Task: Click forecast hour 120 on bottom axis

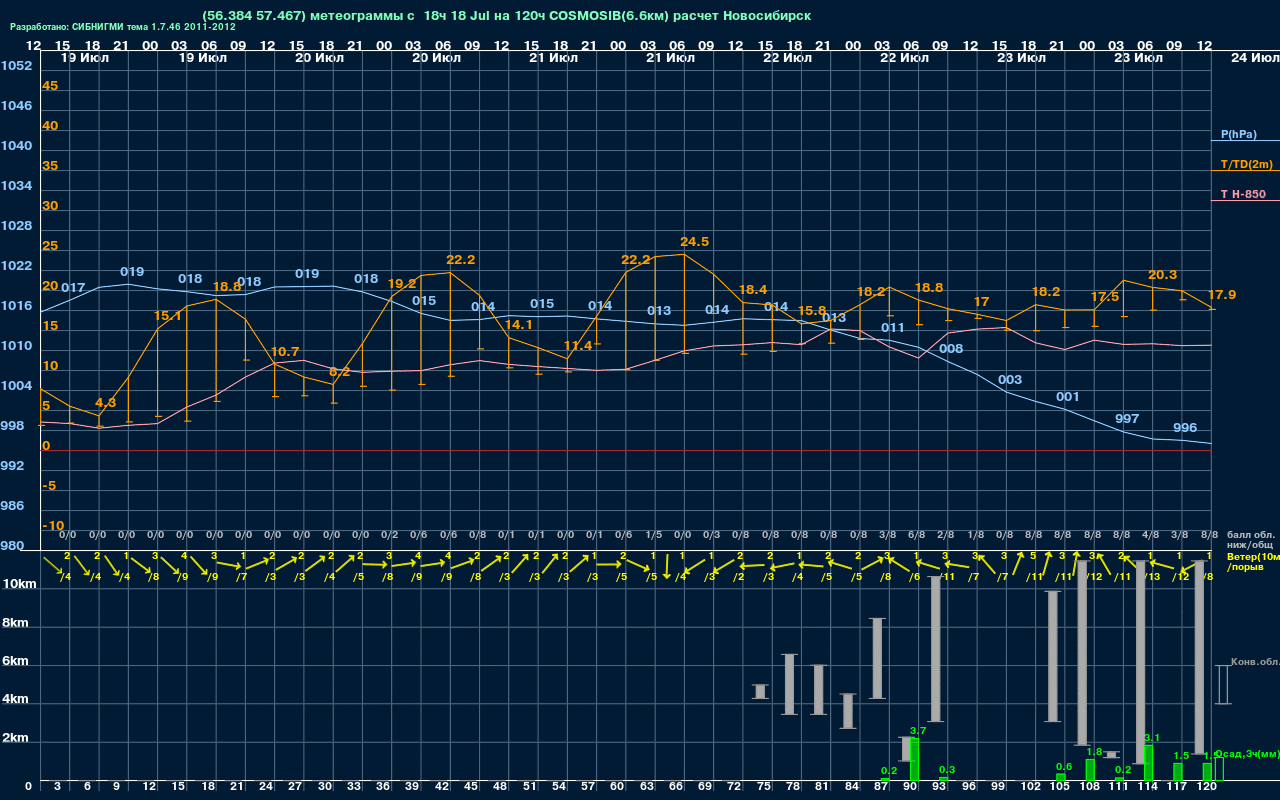Action: [x=1207, y=787]
